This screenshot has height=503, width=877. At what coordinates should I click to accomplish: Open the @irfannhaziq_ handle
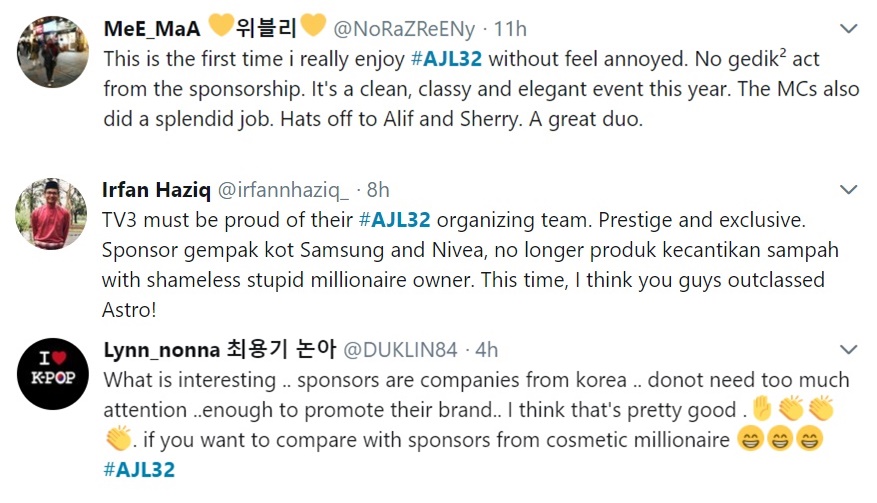click(283, 190)
